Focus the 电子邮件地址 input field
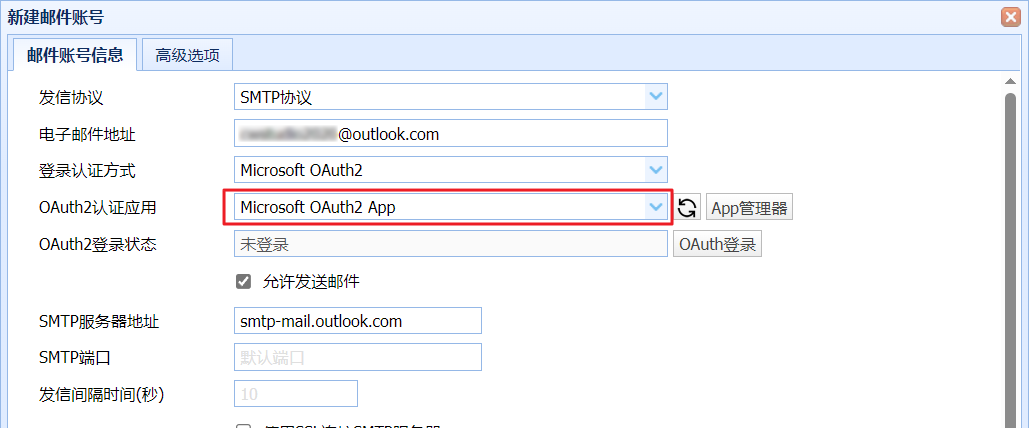 tap(450, 133)
